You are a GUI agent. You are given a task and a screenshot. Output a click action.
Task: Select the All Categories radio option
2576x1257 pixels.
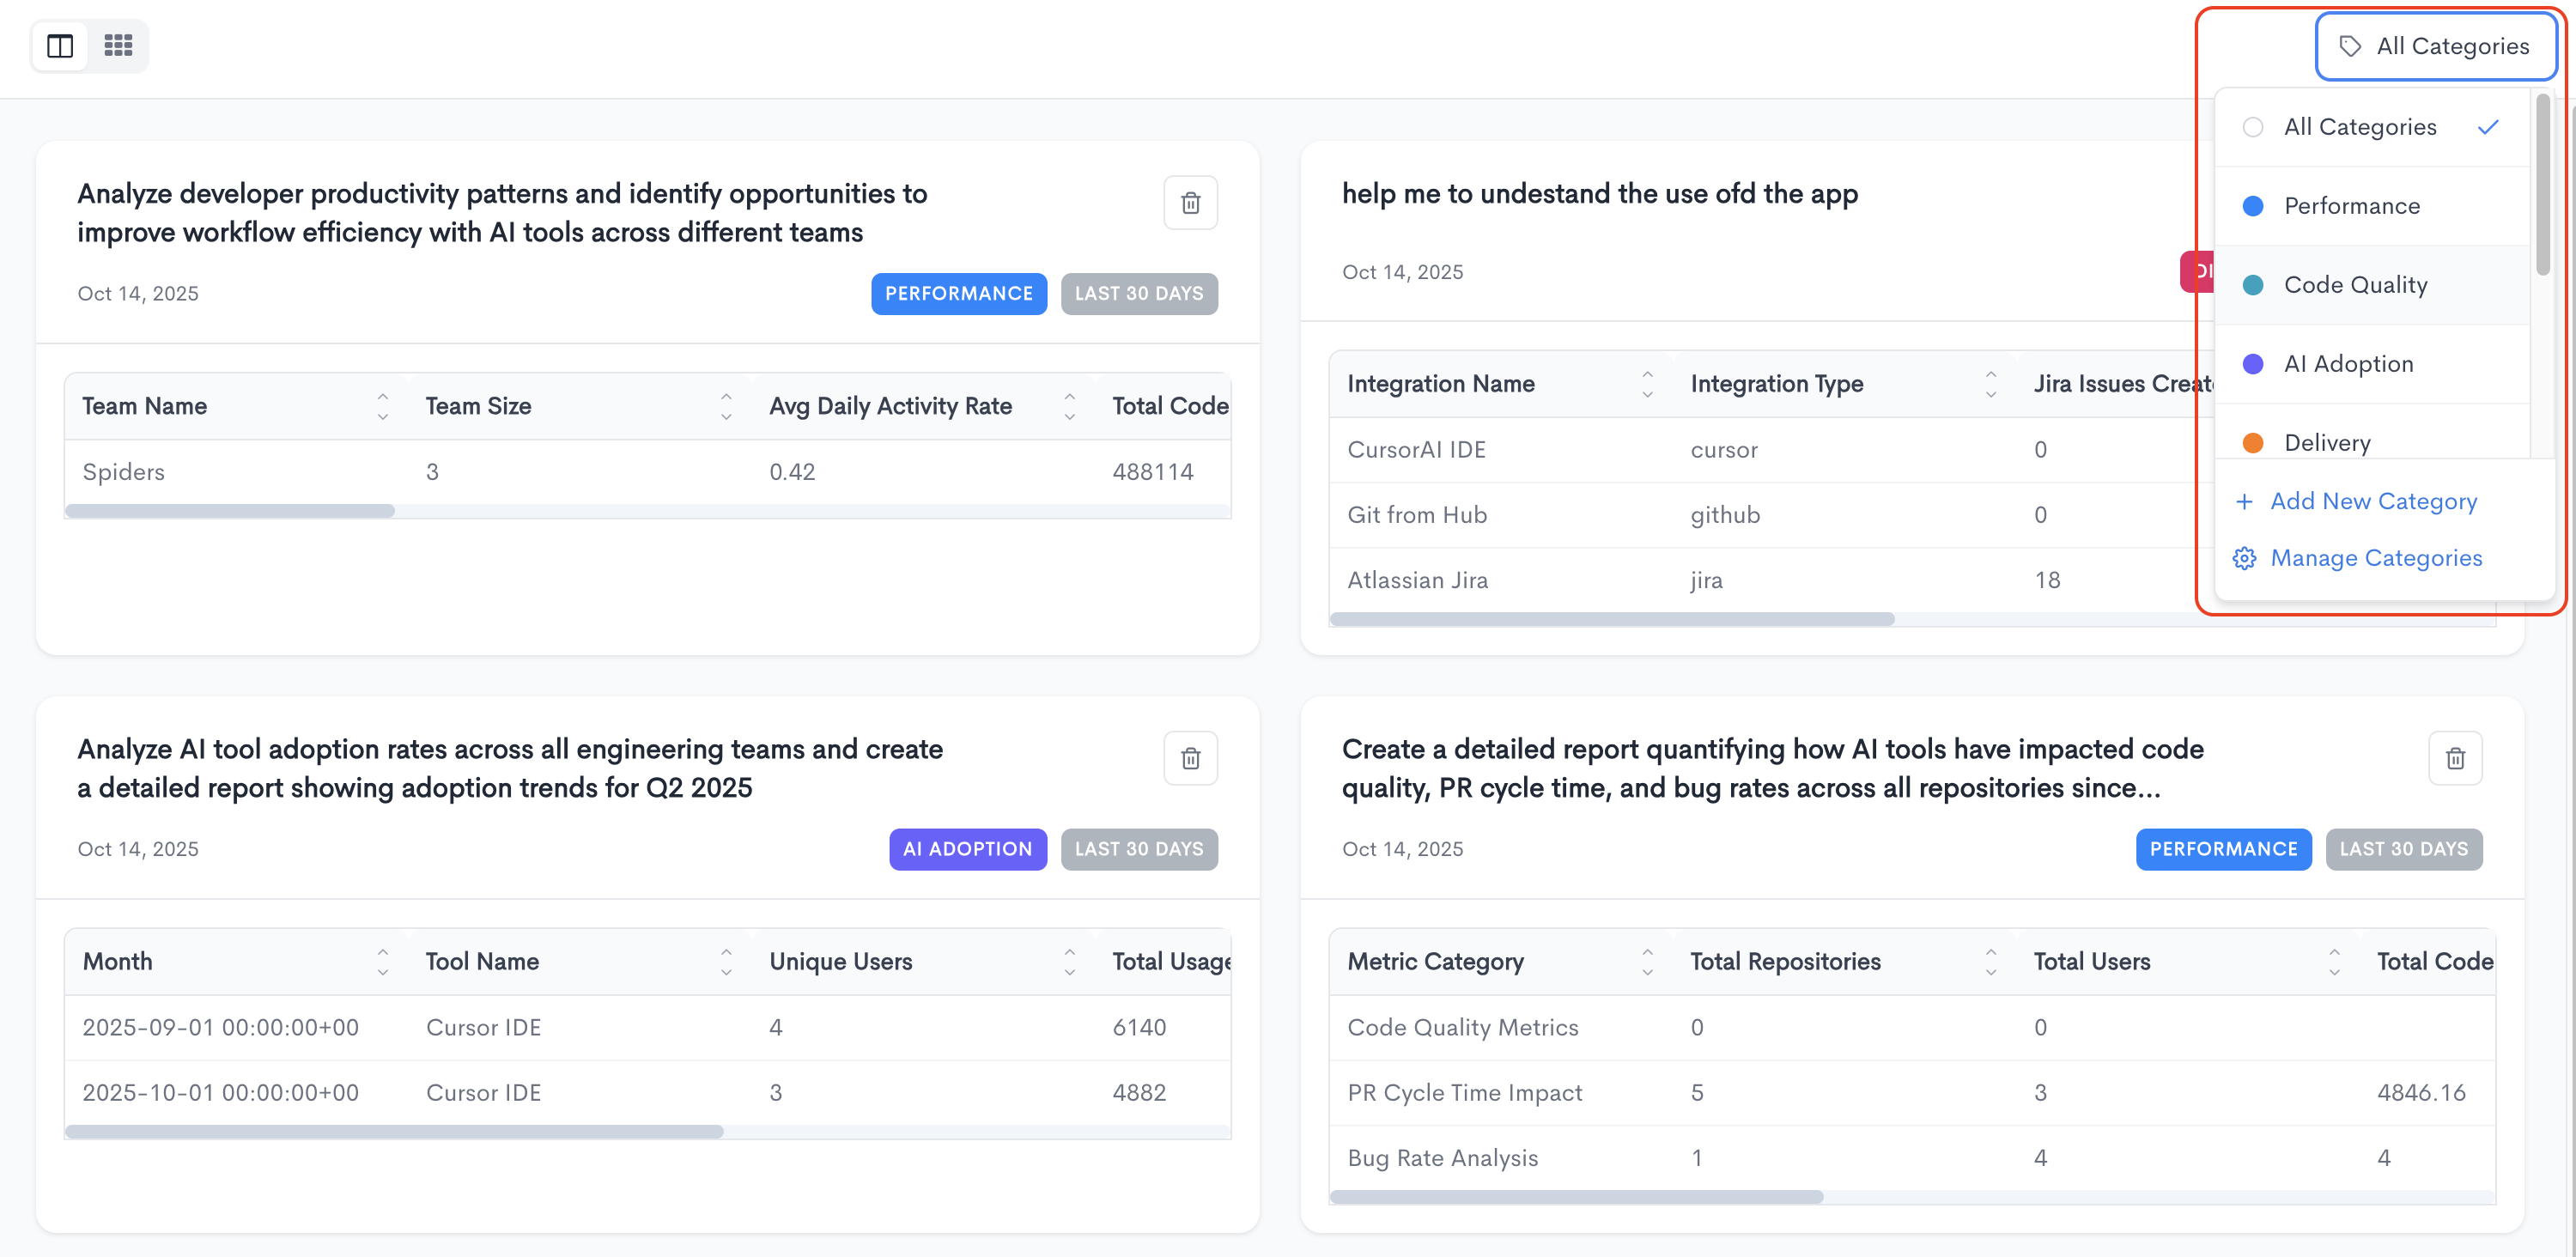(x=2253, y=127)
